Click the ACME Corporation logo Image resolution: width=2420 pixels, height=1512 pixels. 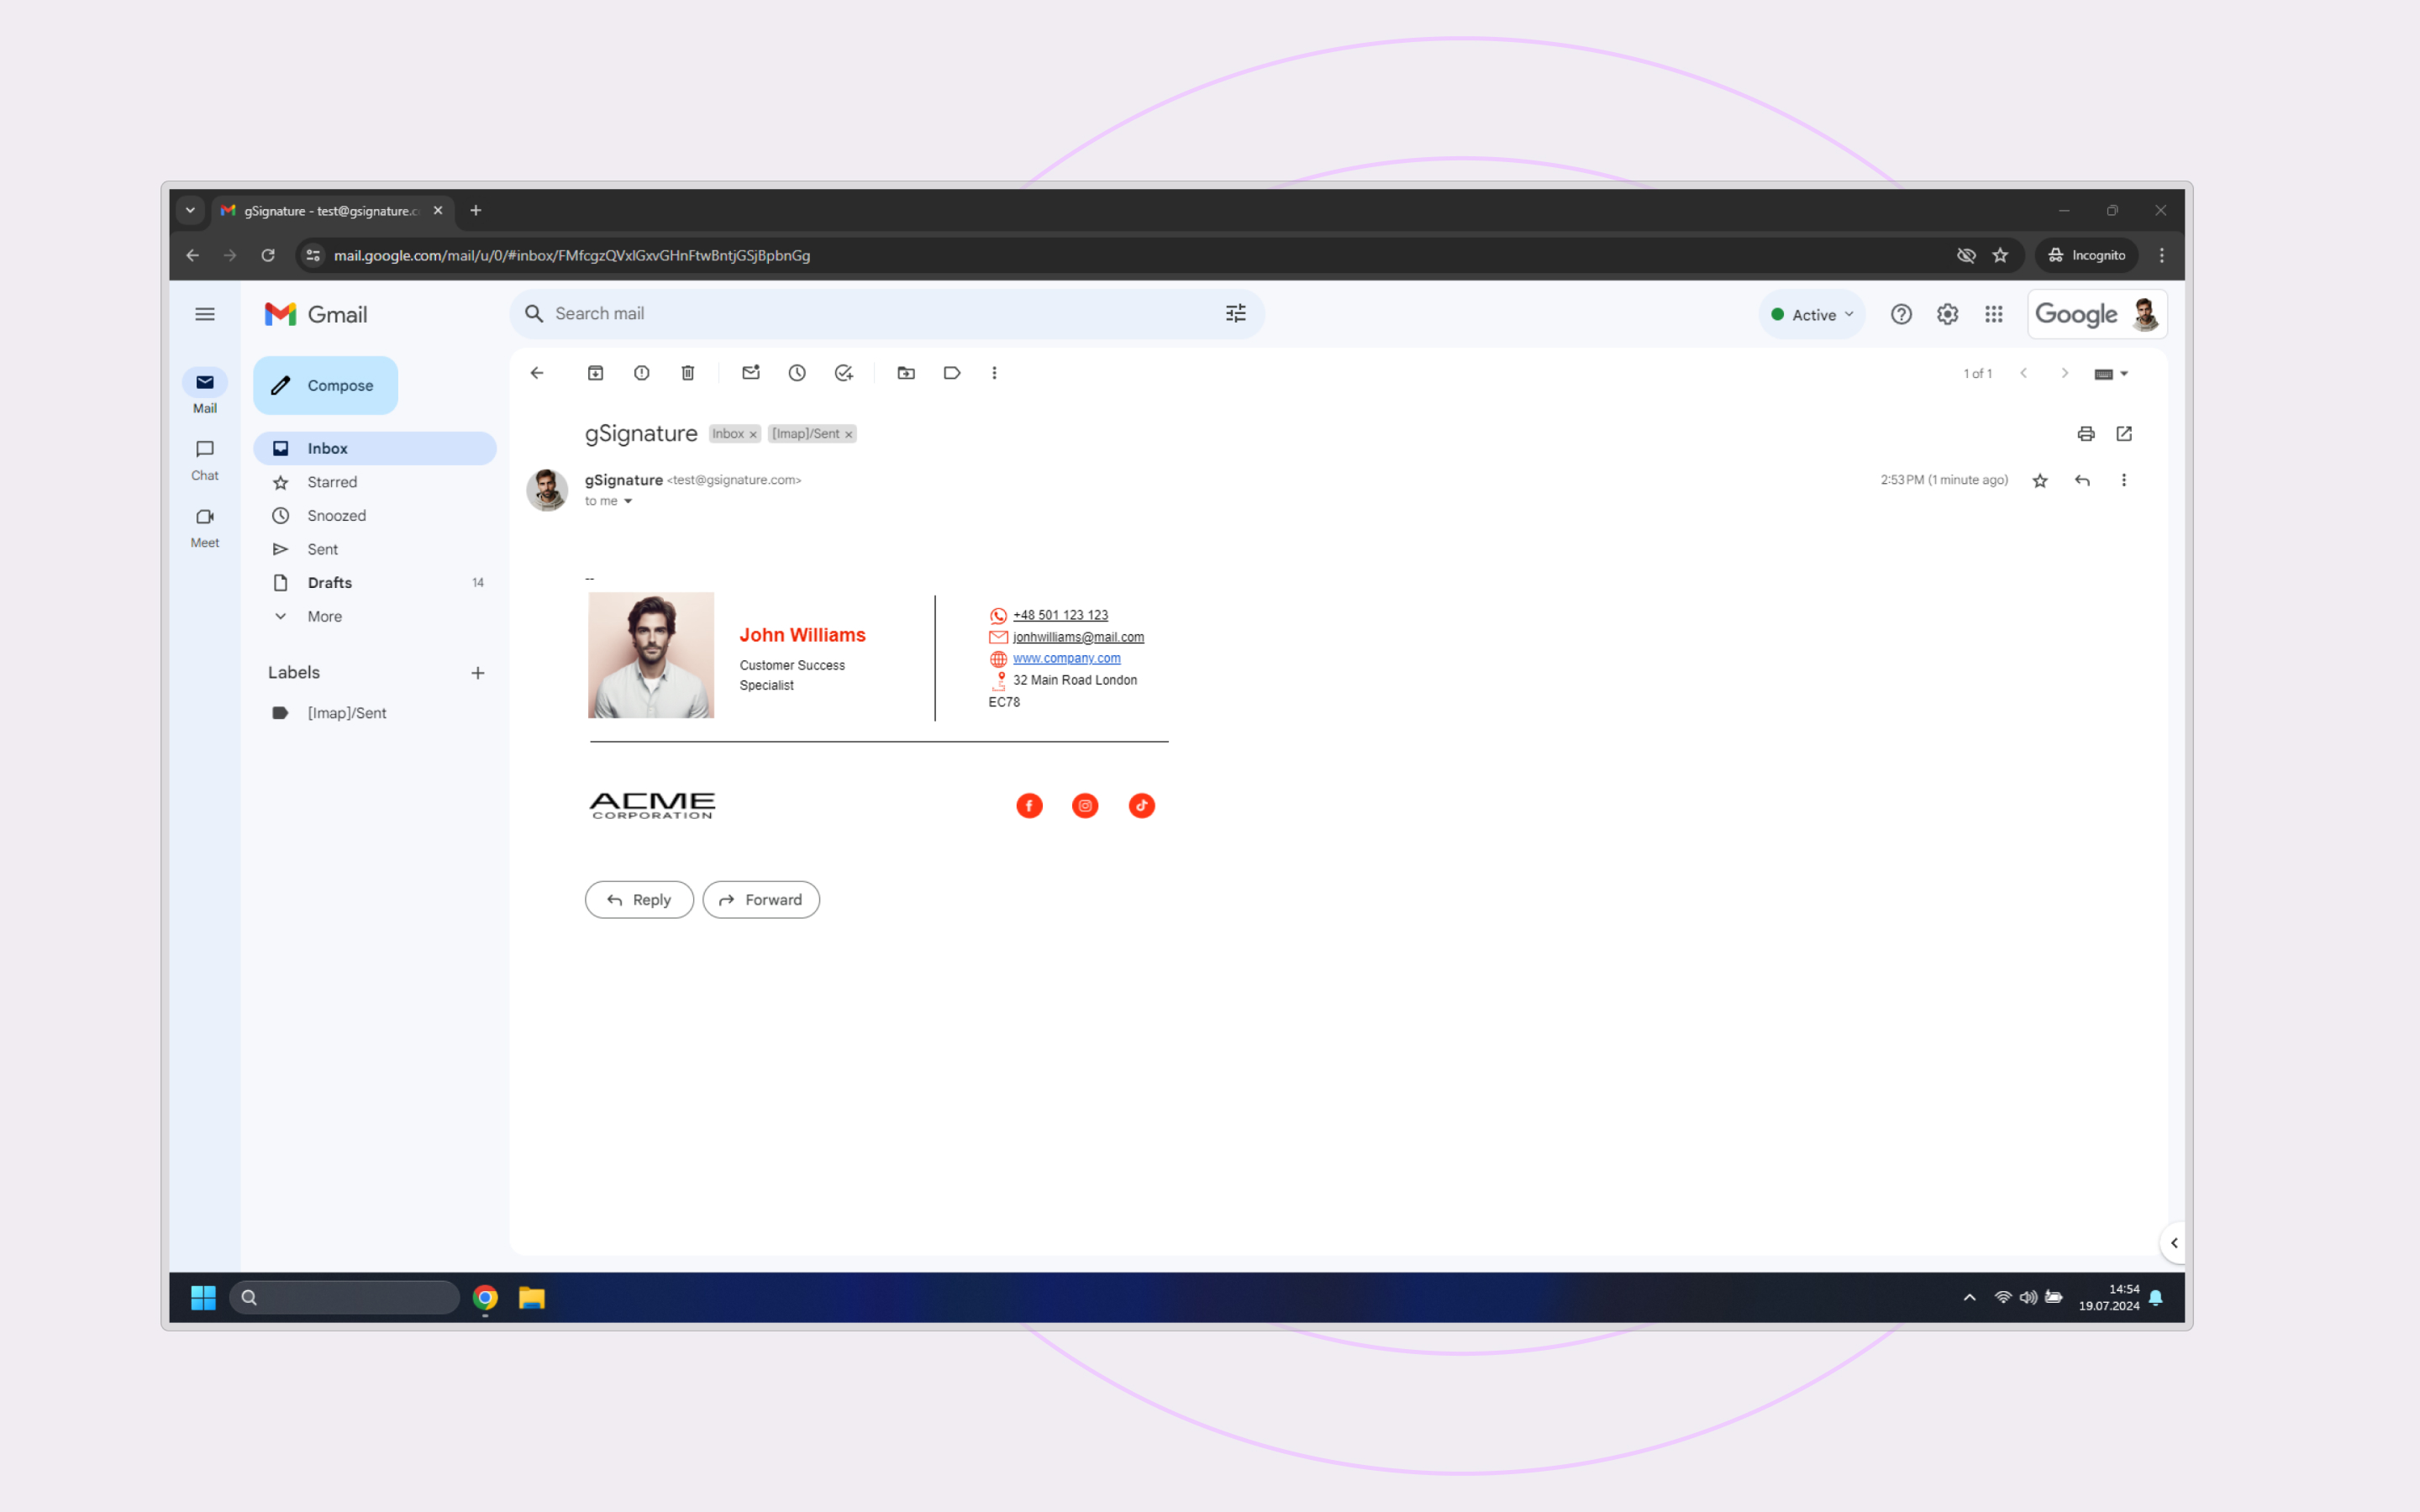652,806
